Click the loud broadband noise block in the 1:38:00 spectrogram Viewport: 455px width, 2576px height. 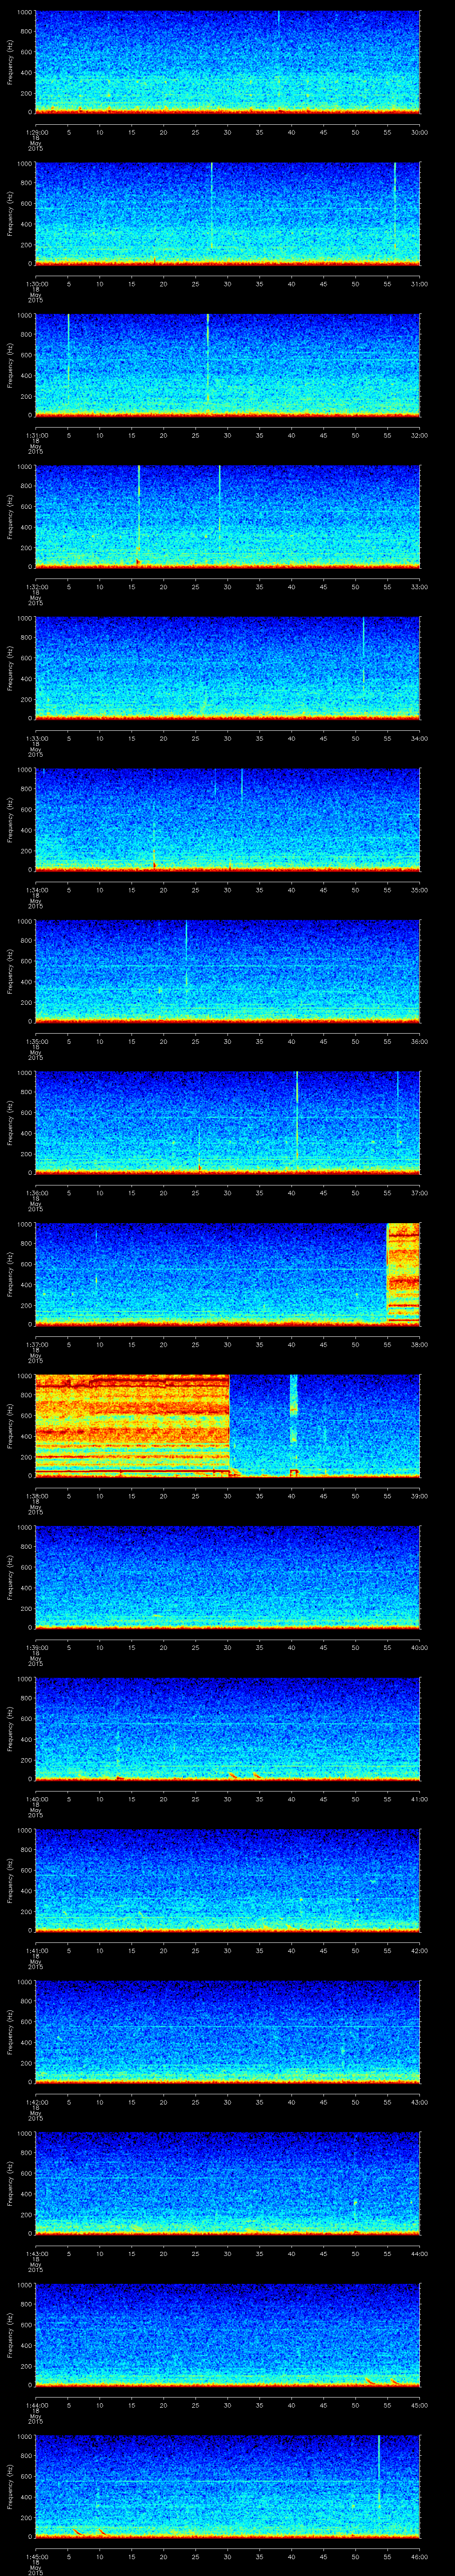coord(132,1425)
